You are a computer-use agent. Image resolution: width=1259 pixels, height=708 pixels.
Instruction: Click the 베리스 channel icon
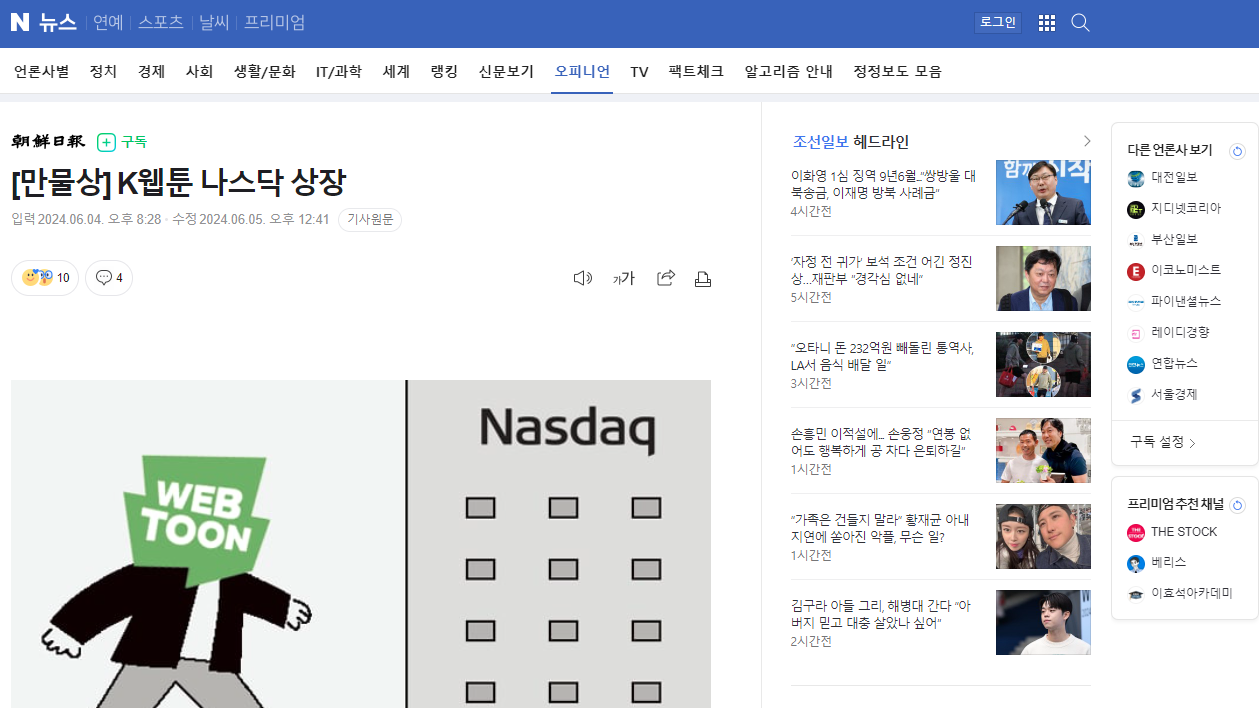point(1136,564)
